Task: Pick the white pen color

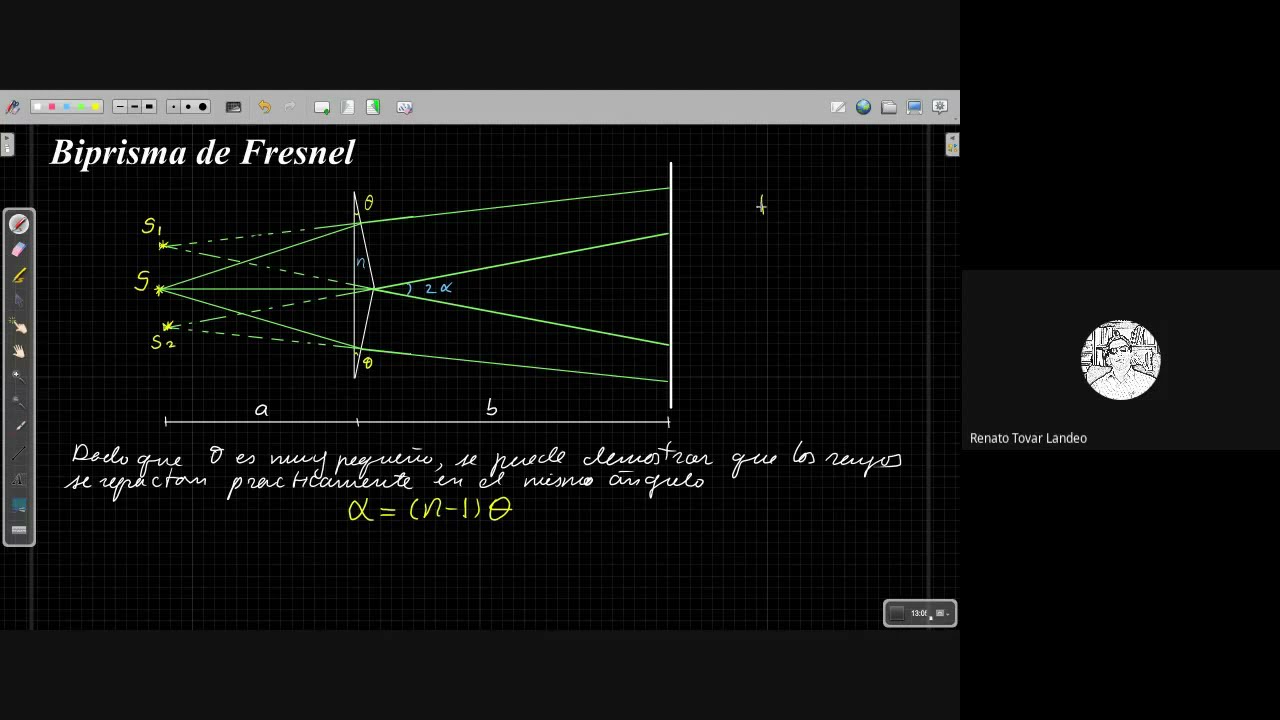Action: coord(38,107)
